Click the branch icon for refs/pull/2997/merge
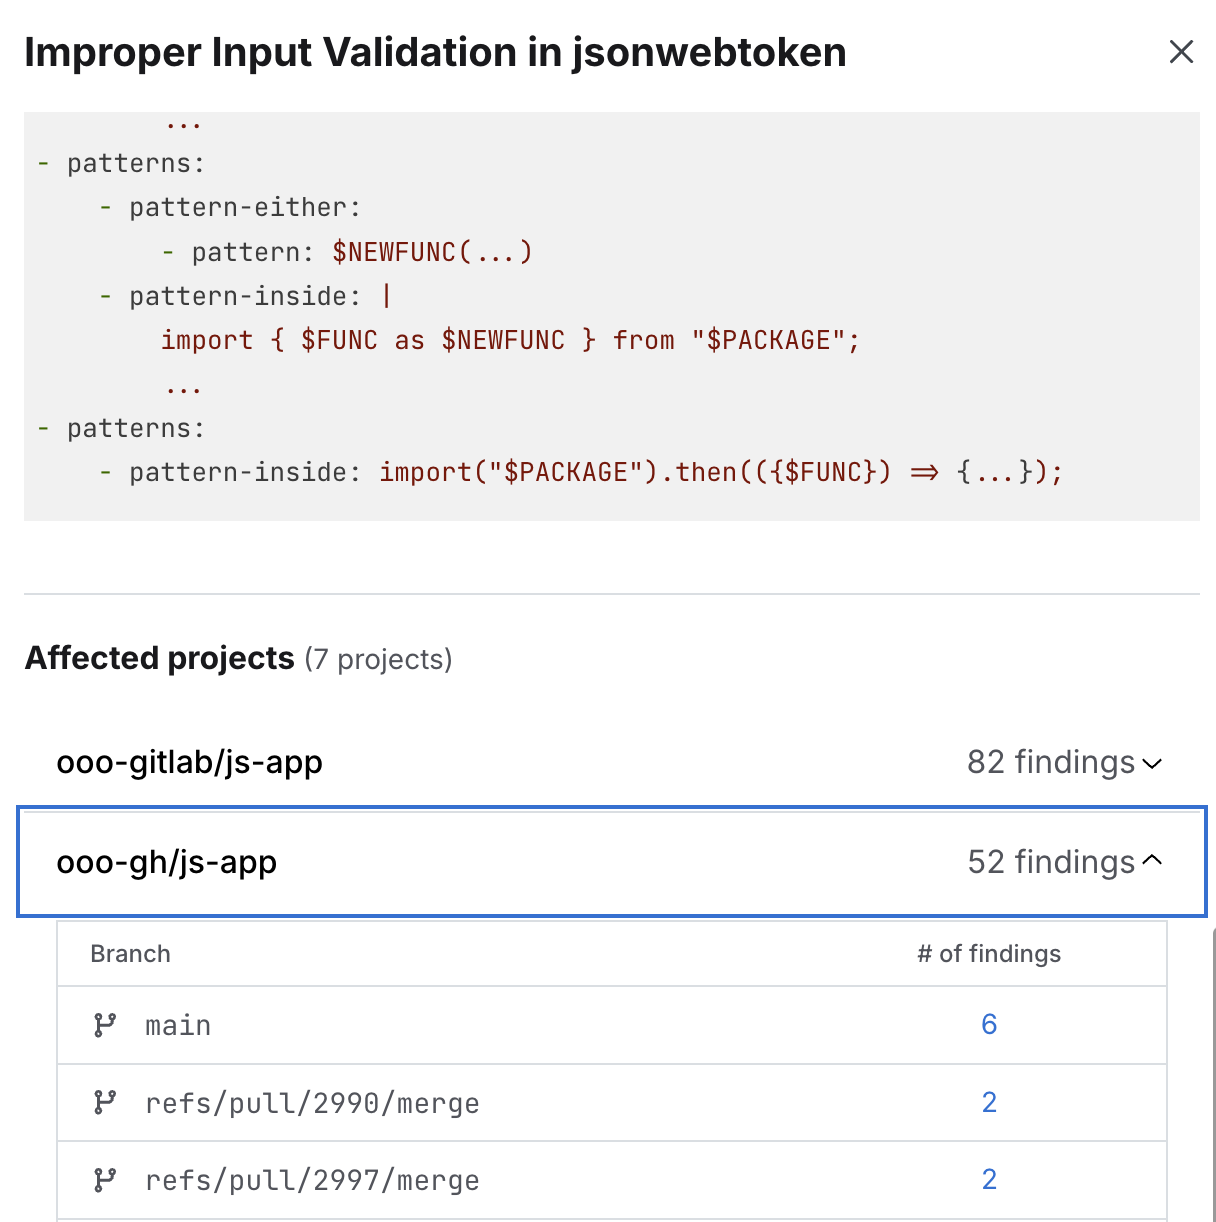Image resolution: width=1216 pixels, height=1222 pixels. point(105,1180)
